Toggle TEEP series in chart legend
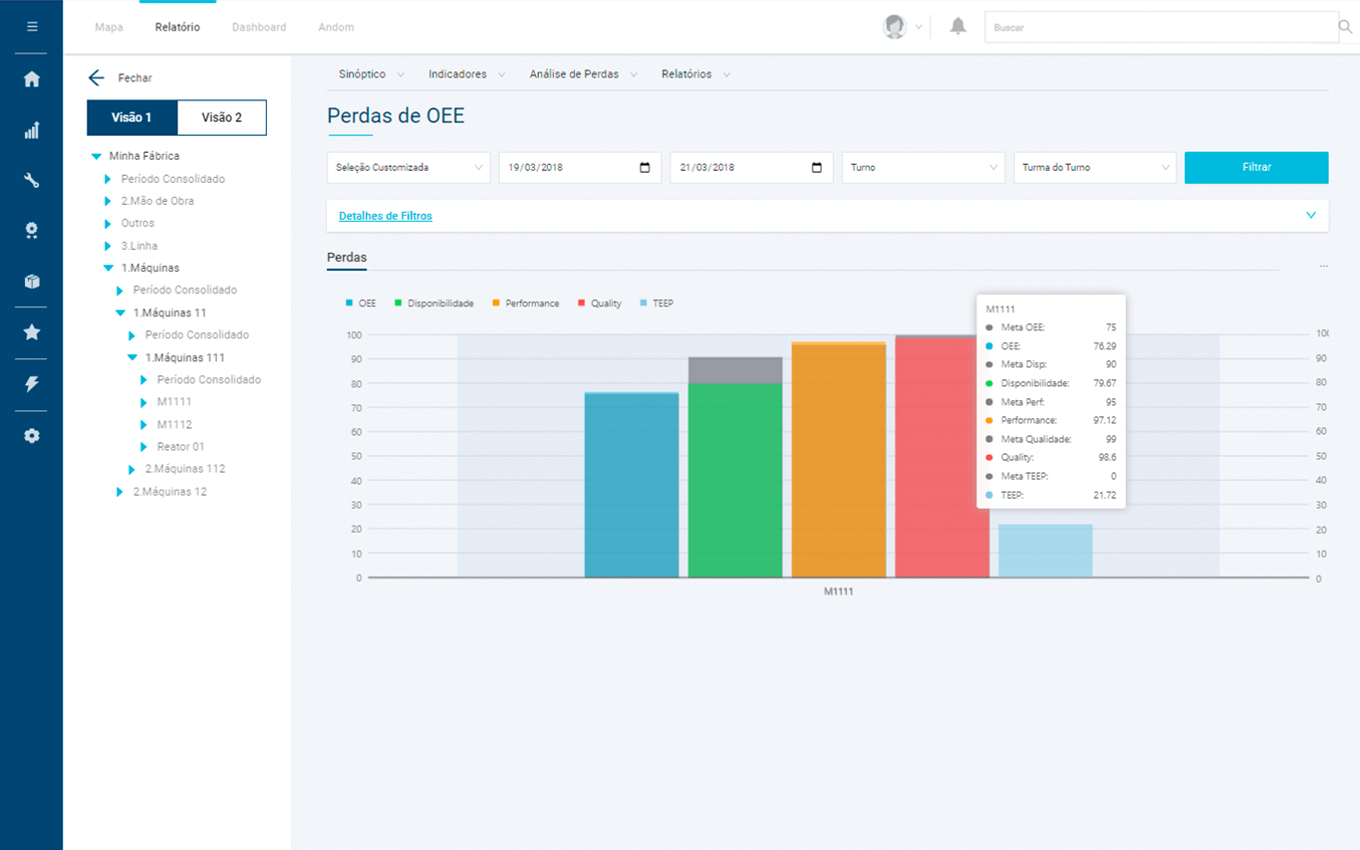The image size is (1360, 850). point(662,303)
